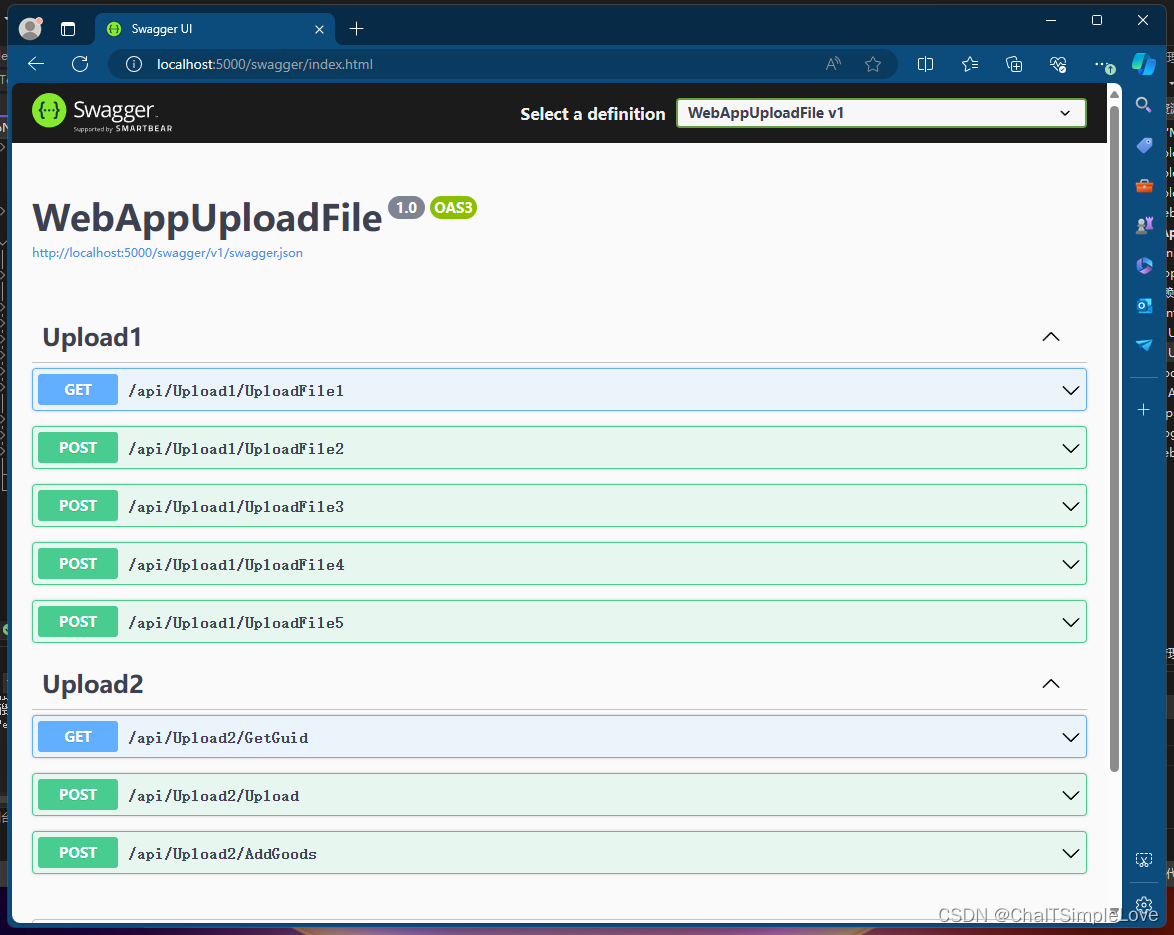Maximize the browser window
The height and width of the screenshot is (935, 1174).
coord(1097,21)
